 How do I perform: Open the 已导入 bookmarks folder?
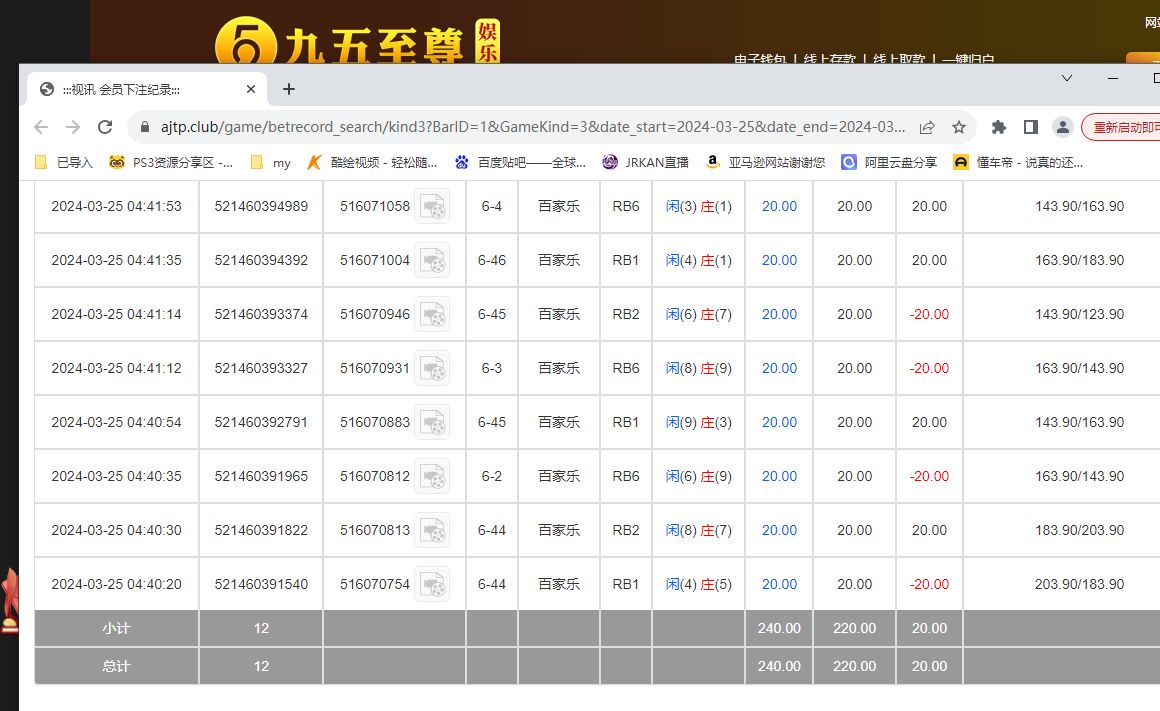point(64,162)
